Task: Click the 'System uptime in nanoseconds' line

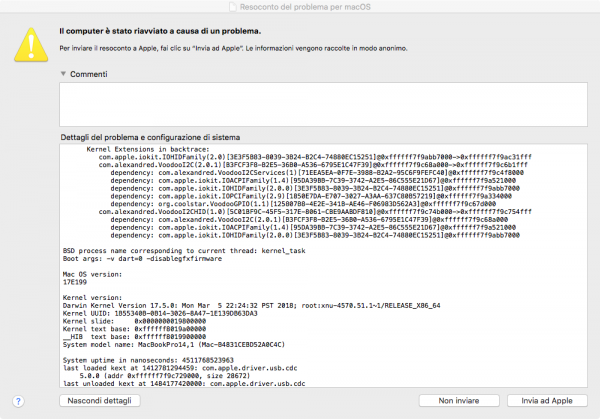Action: click(x=148, y=360)
